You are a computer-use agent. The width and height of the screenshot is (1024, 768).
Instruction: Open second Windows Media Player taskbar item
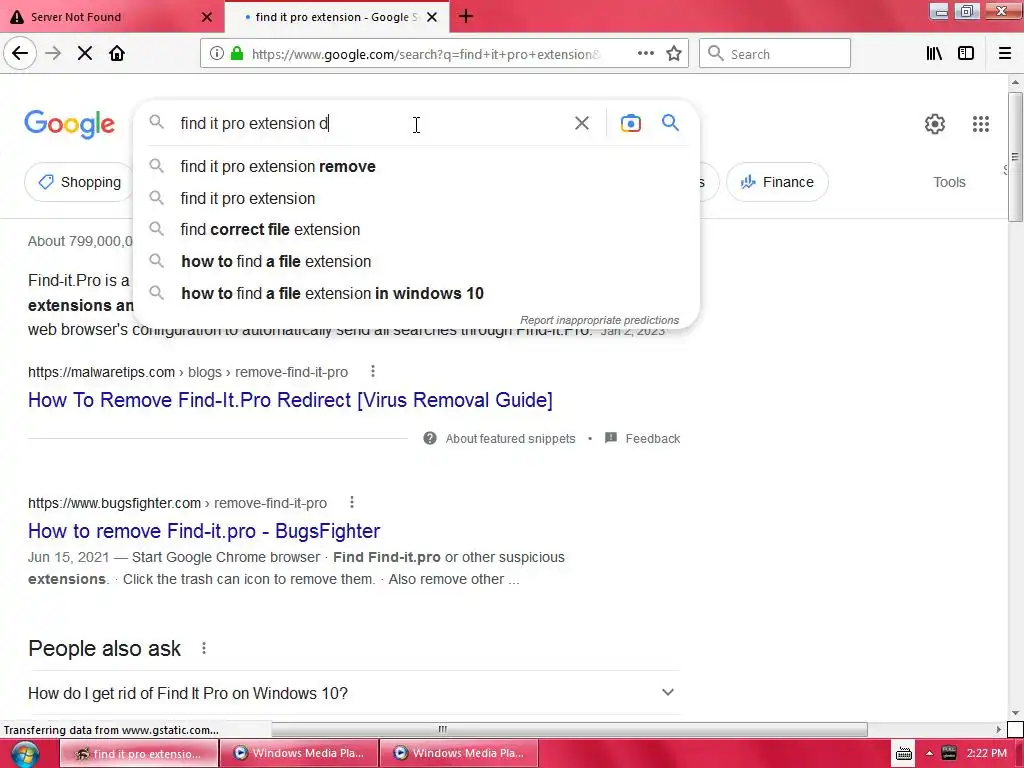tap(459, 754)
